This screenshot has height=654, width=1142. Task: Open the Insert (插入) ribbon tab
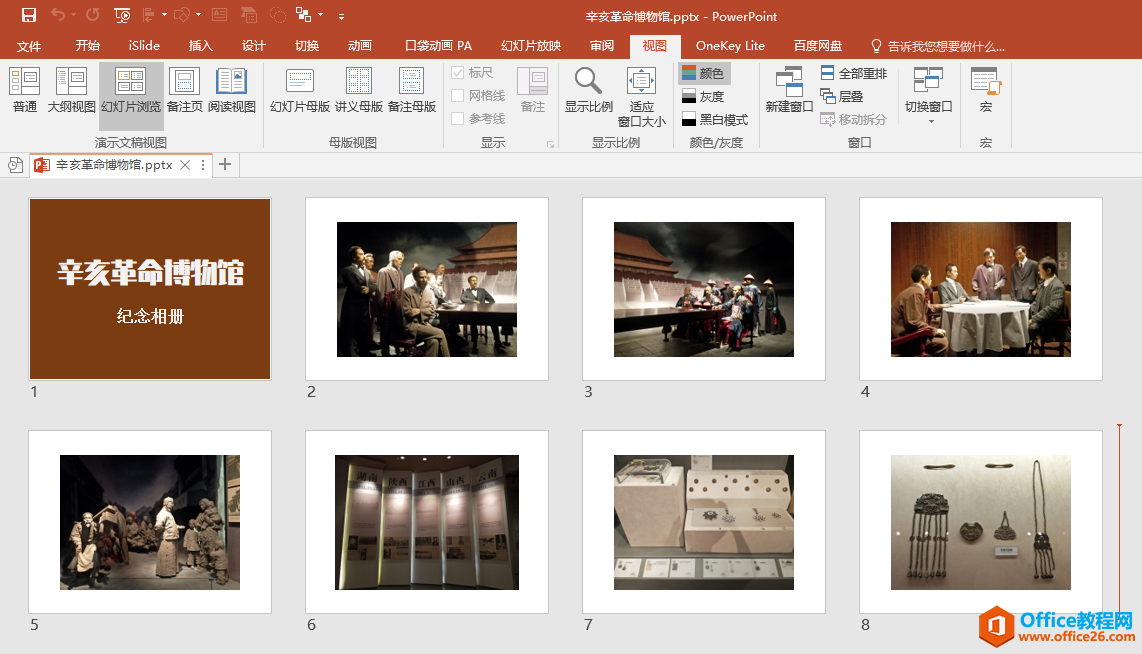pyautogui.click(x=200, y=46)
